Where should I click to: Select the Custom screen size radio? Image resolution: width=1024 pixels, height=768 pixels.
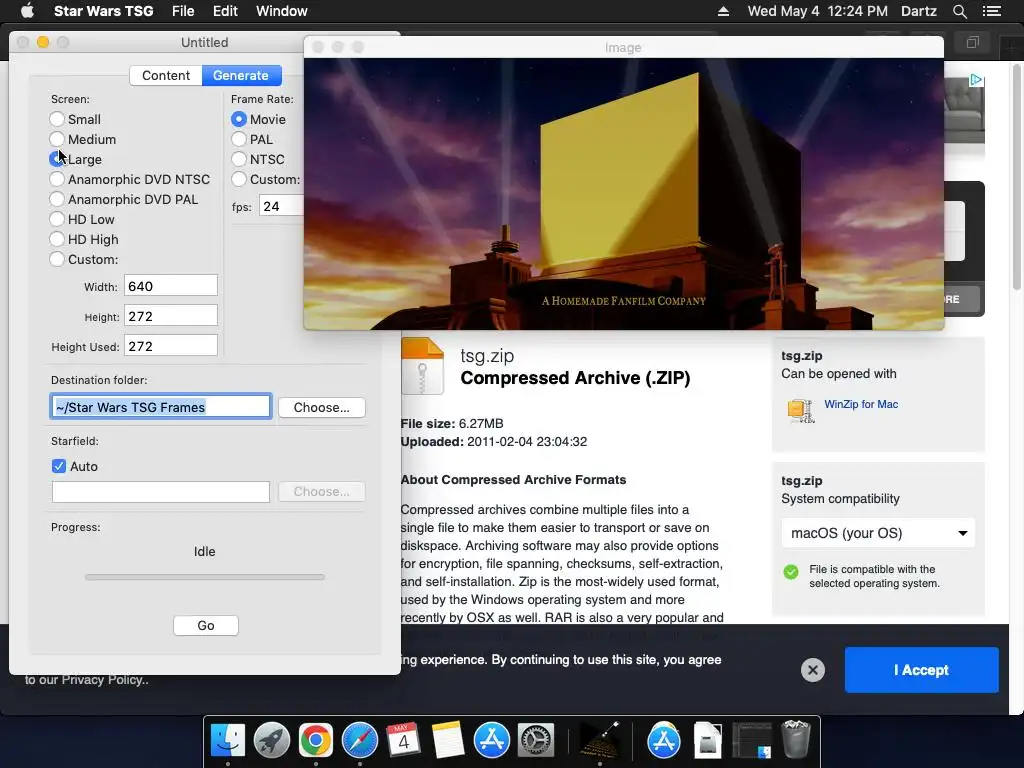tap(57, 259)
